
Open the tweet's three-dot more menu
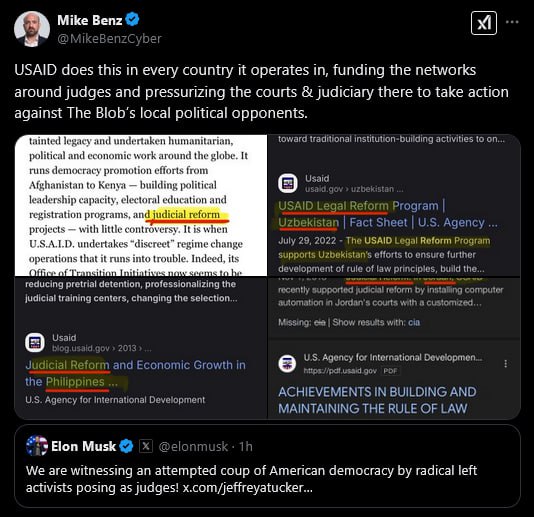tap(512, 22)
